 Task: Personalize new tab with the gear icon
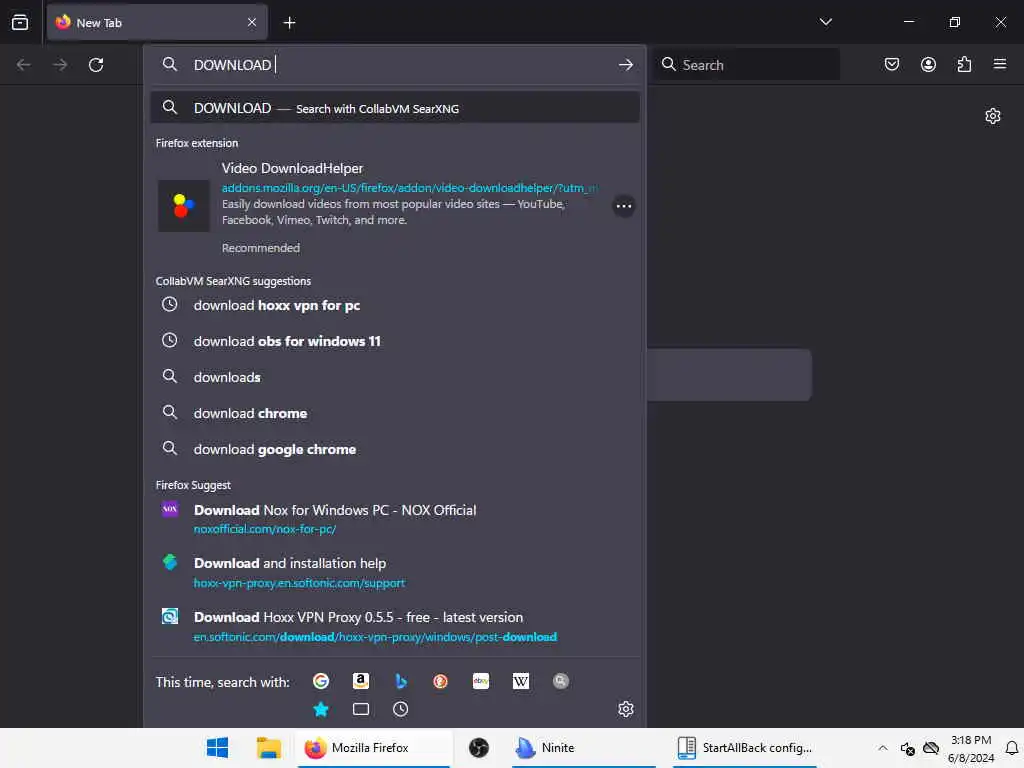[x=993, y=116]
